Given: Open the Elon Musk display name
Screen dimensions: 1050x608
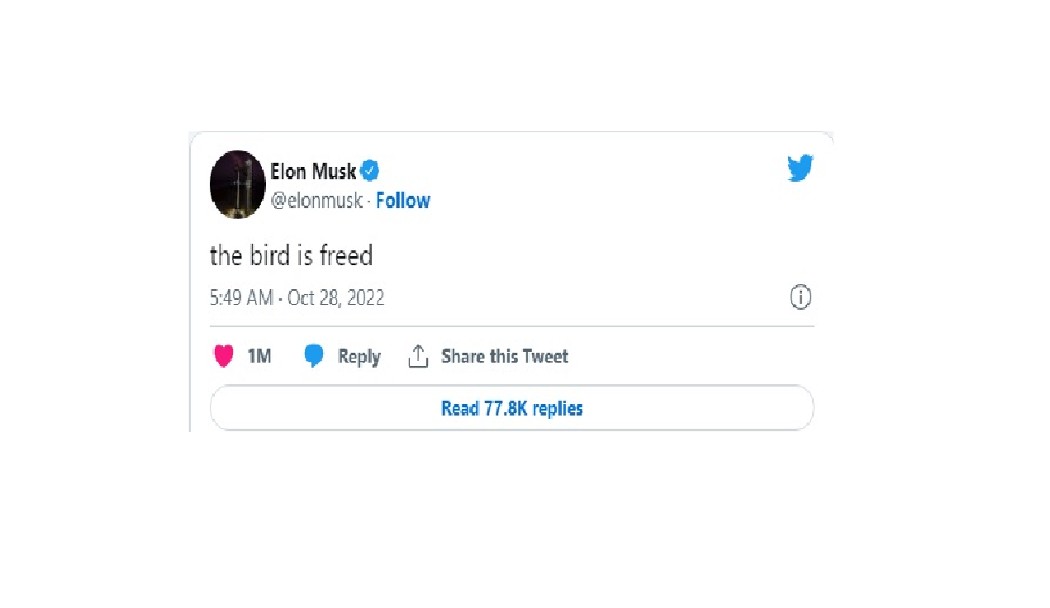Looking at the screenshot, I should [313, 171].
